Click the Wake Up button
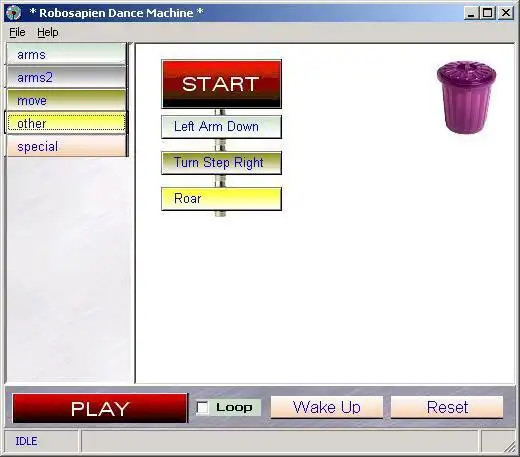The height and width of the screenshot is (457, 520). tap(327, 407)
